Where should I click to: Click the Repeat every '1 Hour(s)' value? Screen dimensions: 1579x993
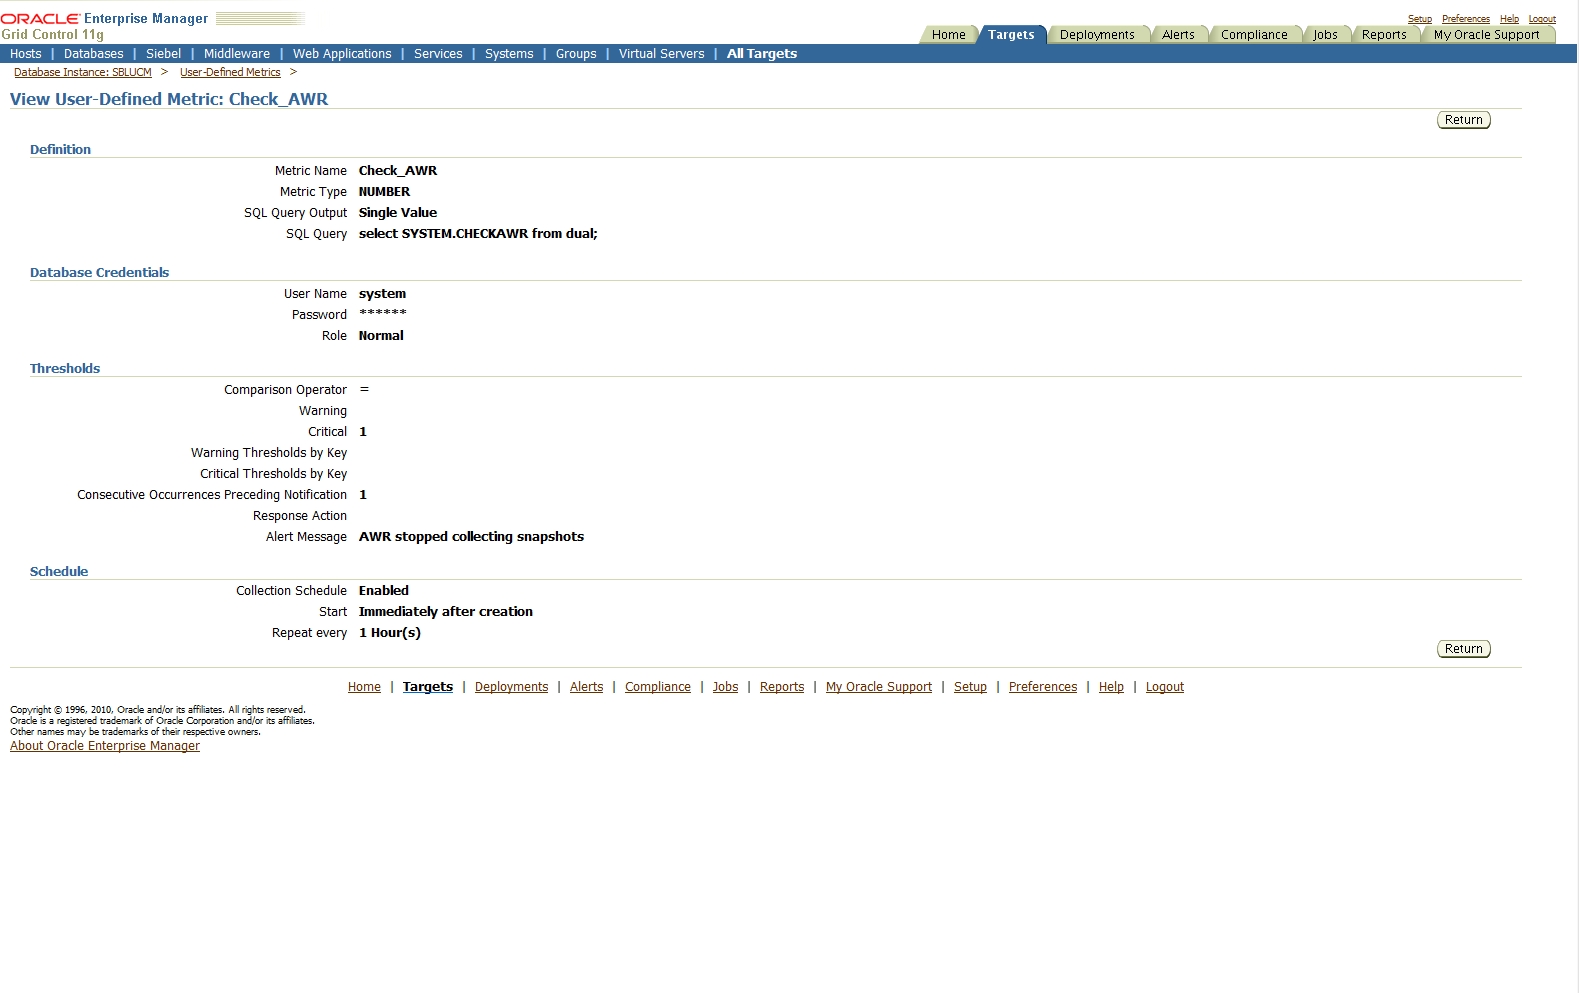click(x=390, y=633)
